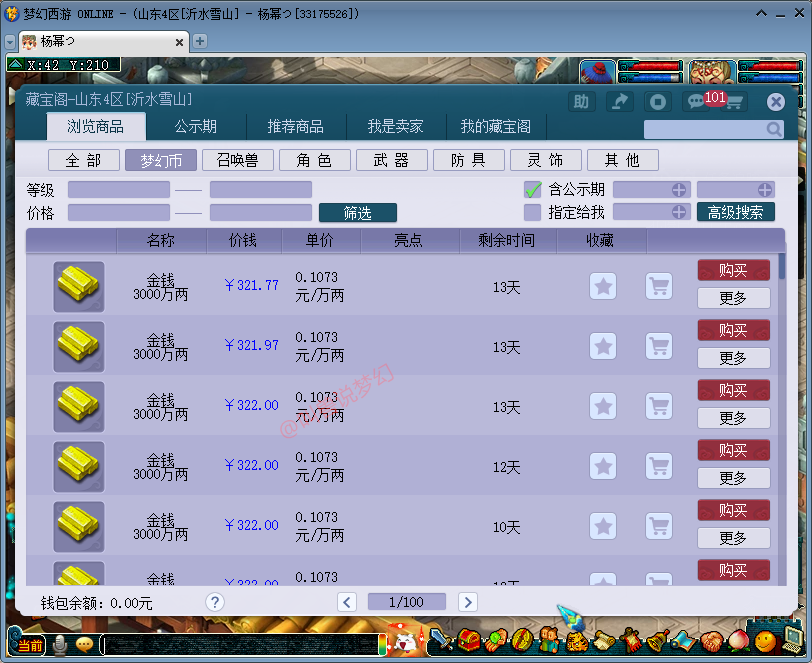
Task: Sort by the 单价 column header
Action: [321, 240]
